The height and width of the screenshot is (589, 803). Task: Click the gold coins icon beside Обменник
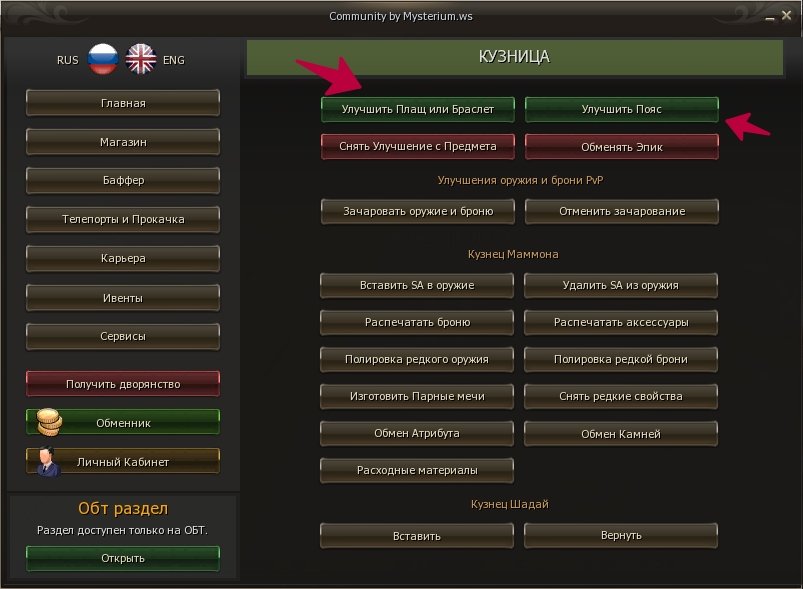[50, 422]
